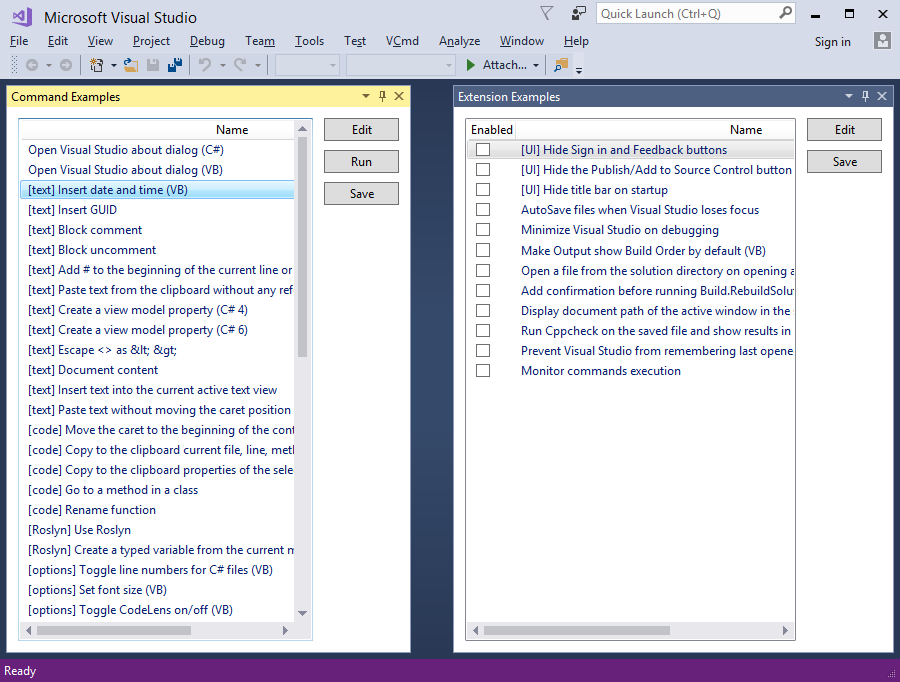Screen dimensions: 900x682
Task: Click the notifications flag icon
Action: pos(546,13)
